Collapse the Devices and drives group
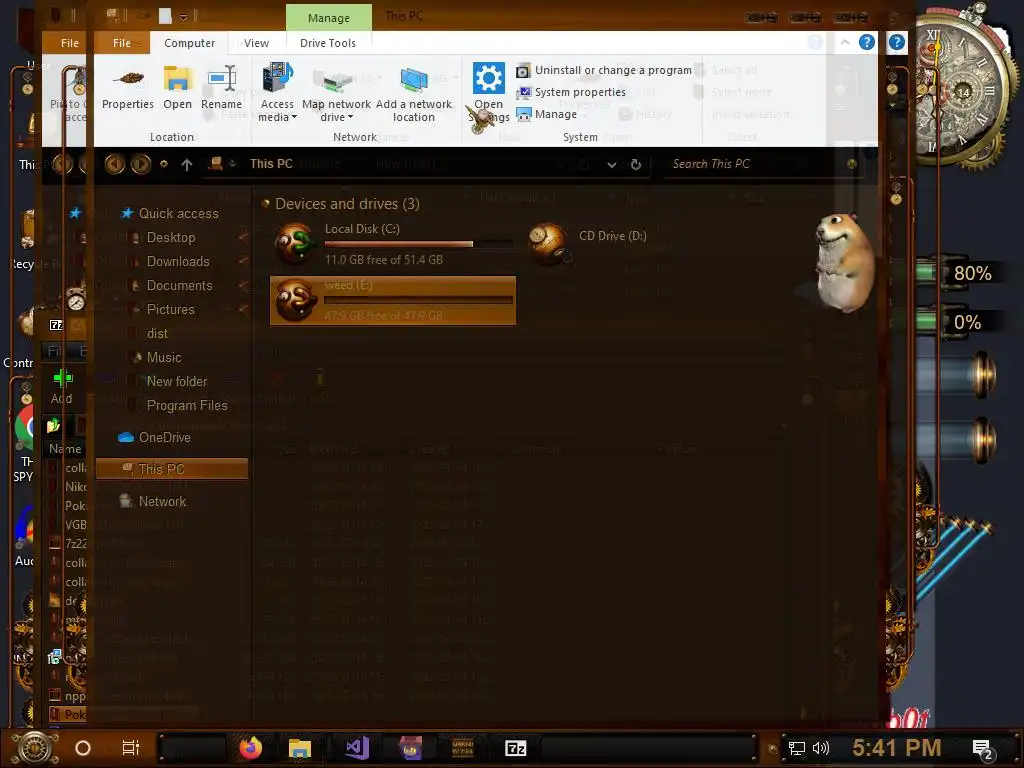 (x=266, y=204)
